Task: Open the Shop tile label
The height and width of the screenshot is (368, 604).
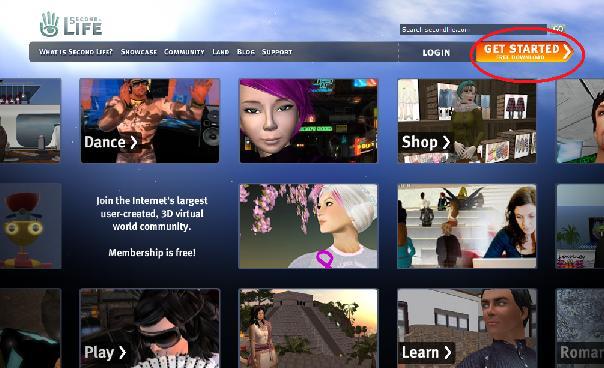Action: (426, 142)
